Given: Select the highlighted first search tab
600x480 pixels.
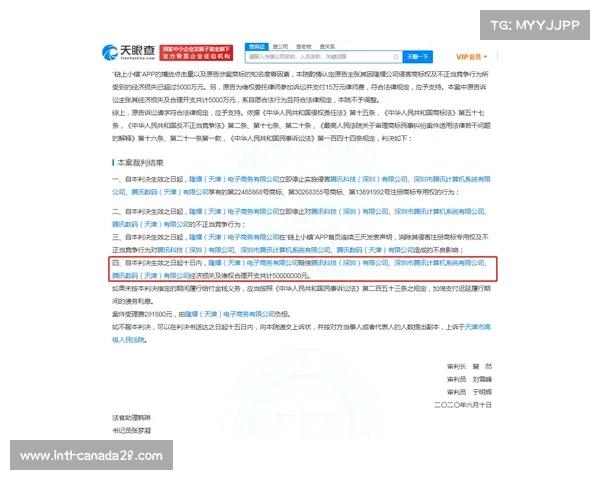Looking at the screenshot, I should click(x=257, y=47).
